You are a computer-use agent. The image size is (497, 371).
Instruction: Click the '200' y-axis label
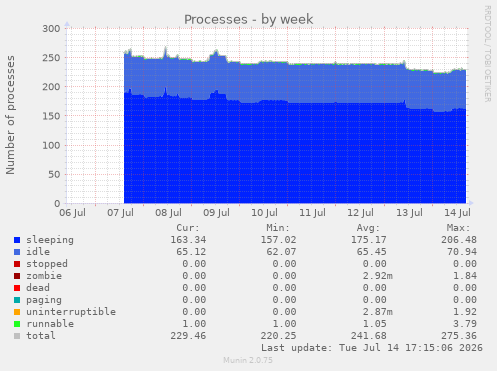coord(51,87)
